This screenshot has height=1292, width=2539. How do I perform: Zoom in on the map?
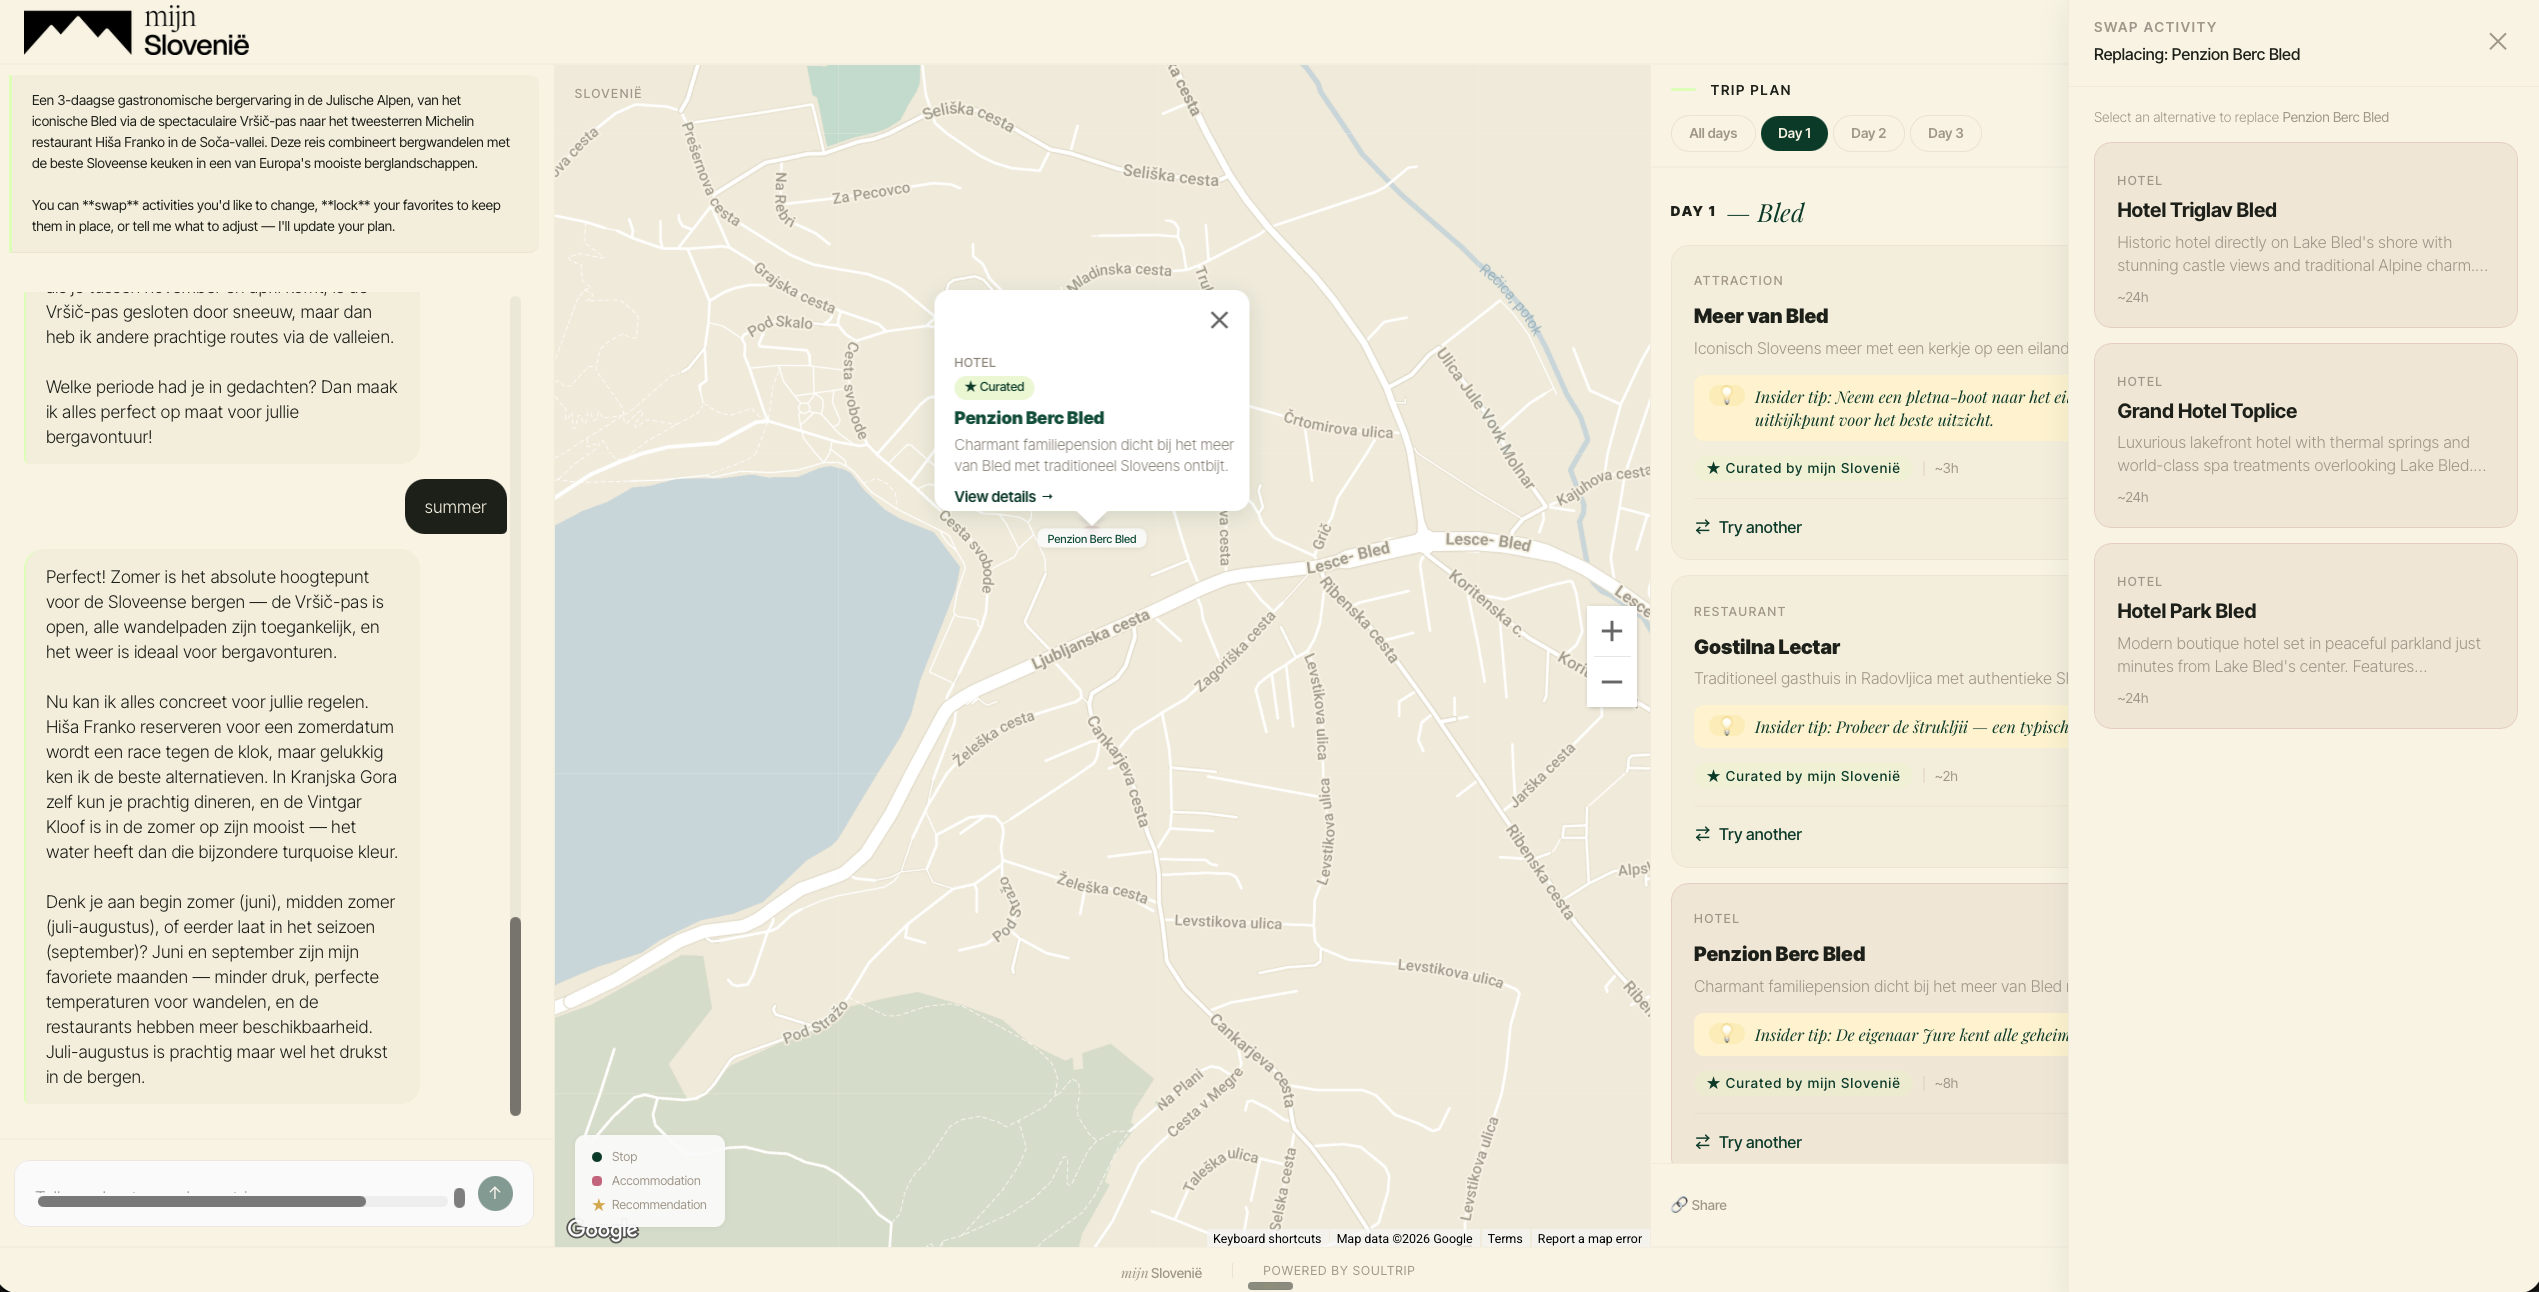(1611, 631)
